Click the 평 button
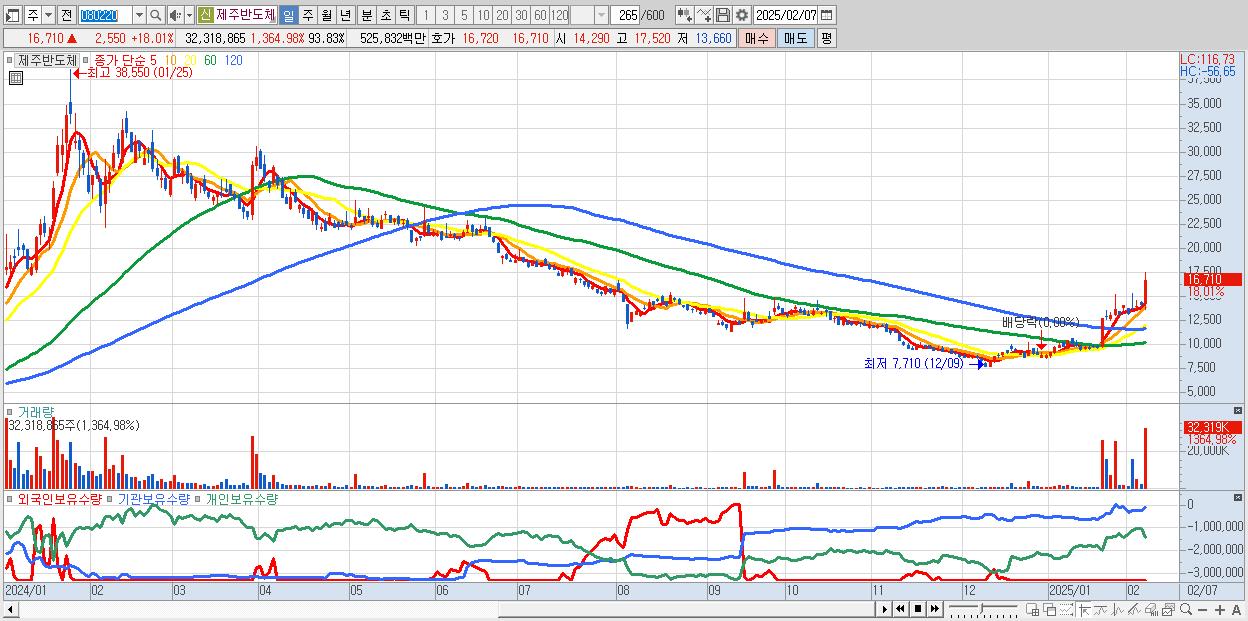The image size is (1248, 621). pos(826,38)
